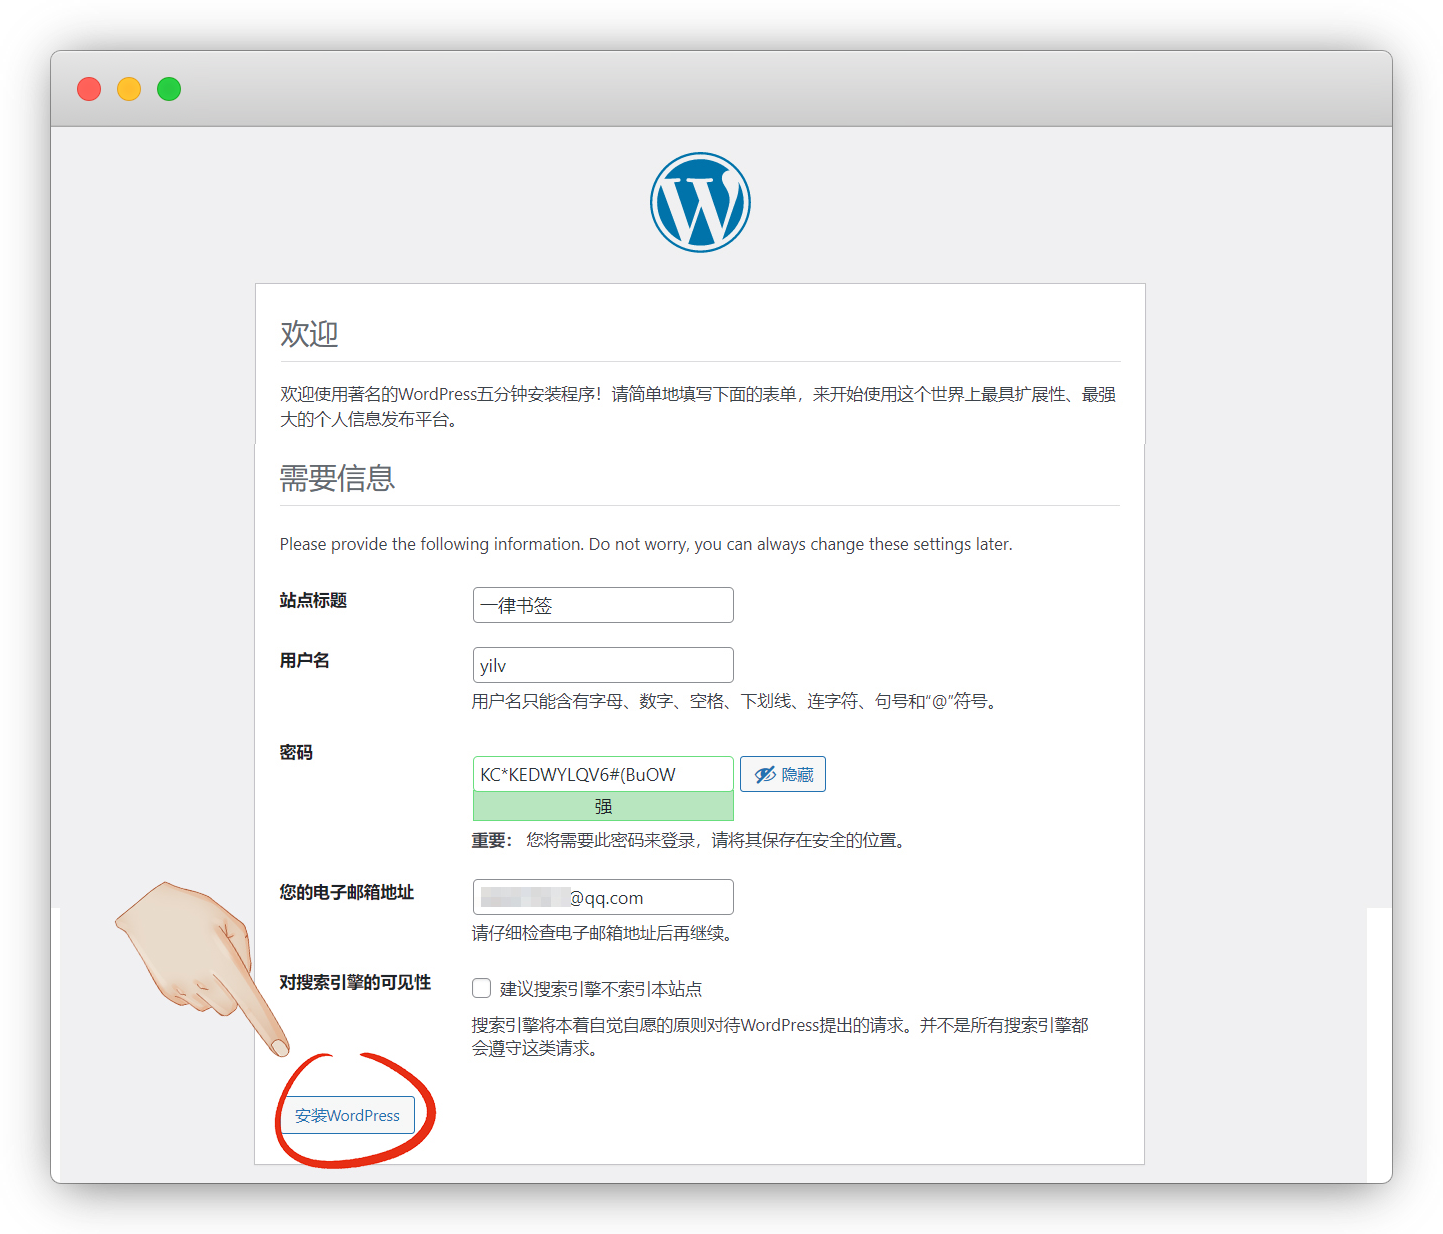Click the yellow minimize window button
This screenshot has height=1234, width=1443.
pyautogui.click(x=129, y=89)
